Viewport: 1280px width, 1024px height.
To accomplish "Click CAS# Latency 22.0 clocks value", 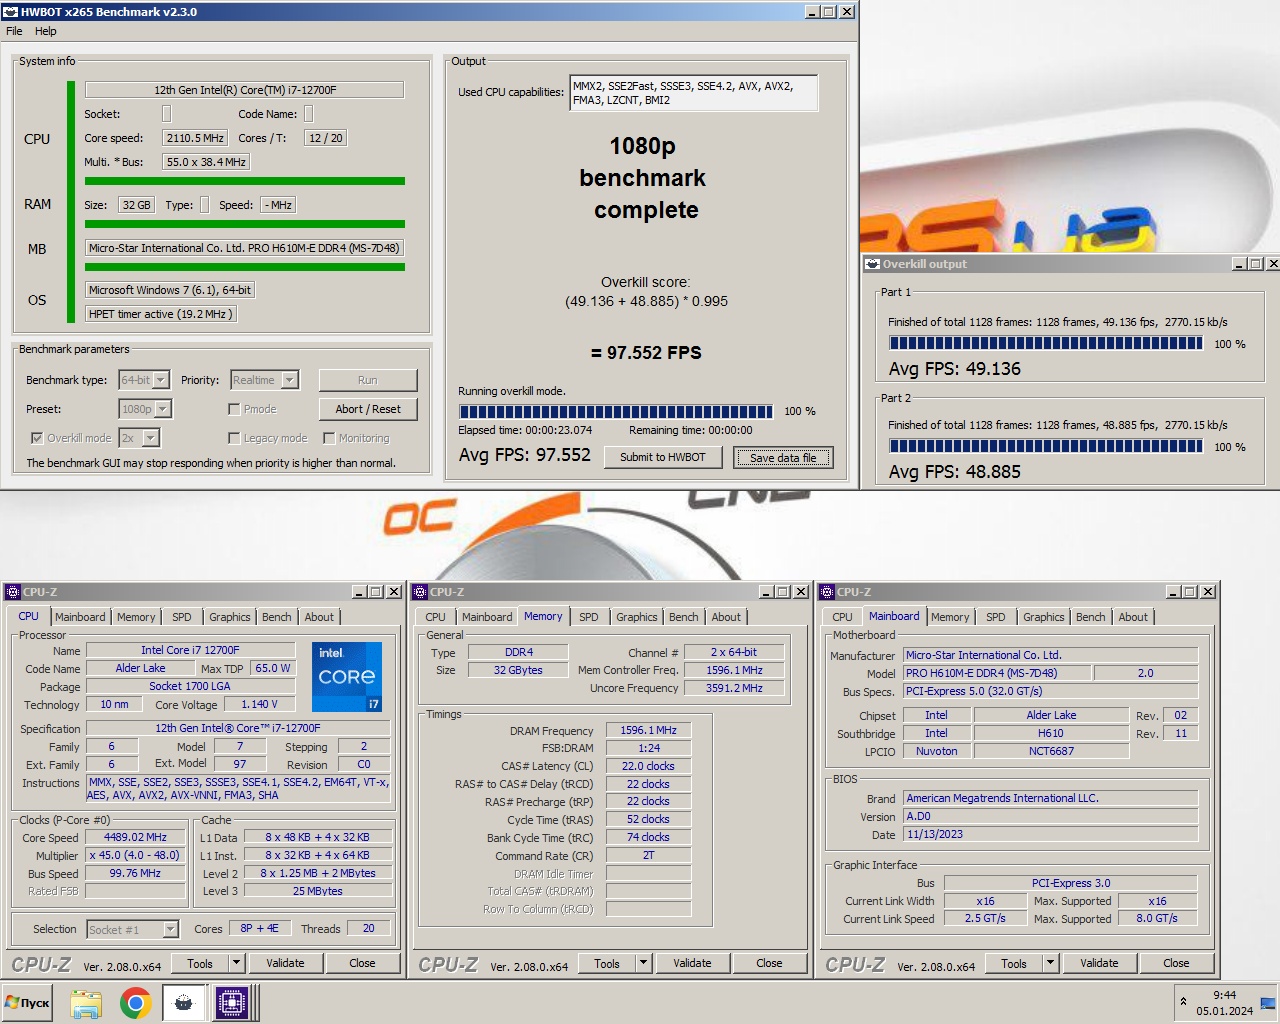I will tap(648, 767).
